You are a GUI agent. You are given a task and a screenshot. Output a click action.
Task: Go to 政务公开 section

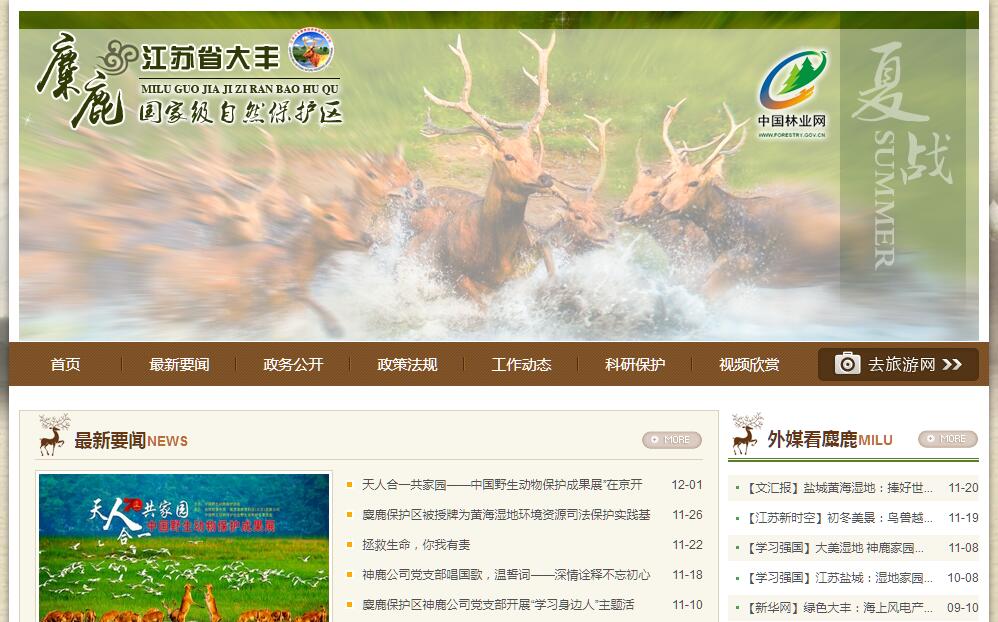tap(293, 364)
